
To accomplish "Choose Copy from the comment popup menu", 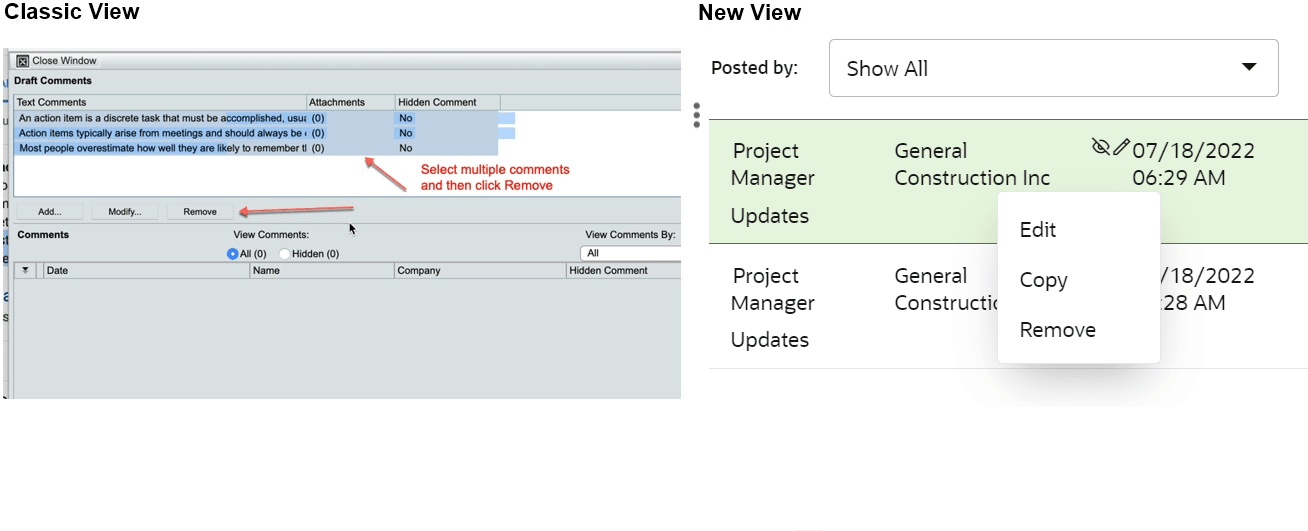I will point(1043,280).
